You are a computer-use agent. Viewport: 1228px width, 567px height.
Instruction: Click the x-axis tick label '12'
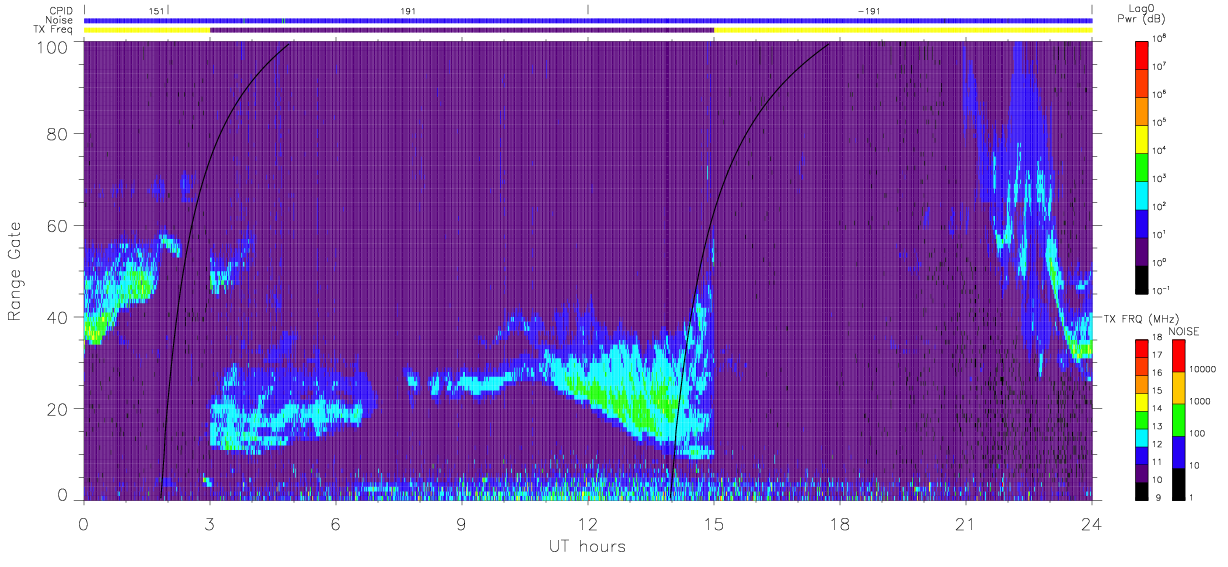(588, 524)
